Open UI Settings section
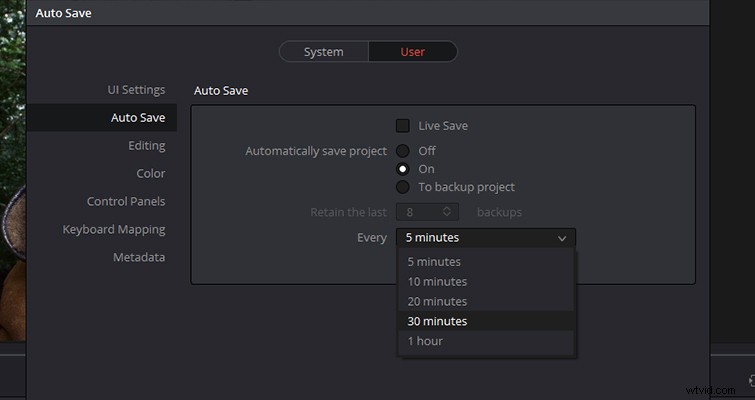 click(x=136, y=90)
